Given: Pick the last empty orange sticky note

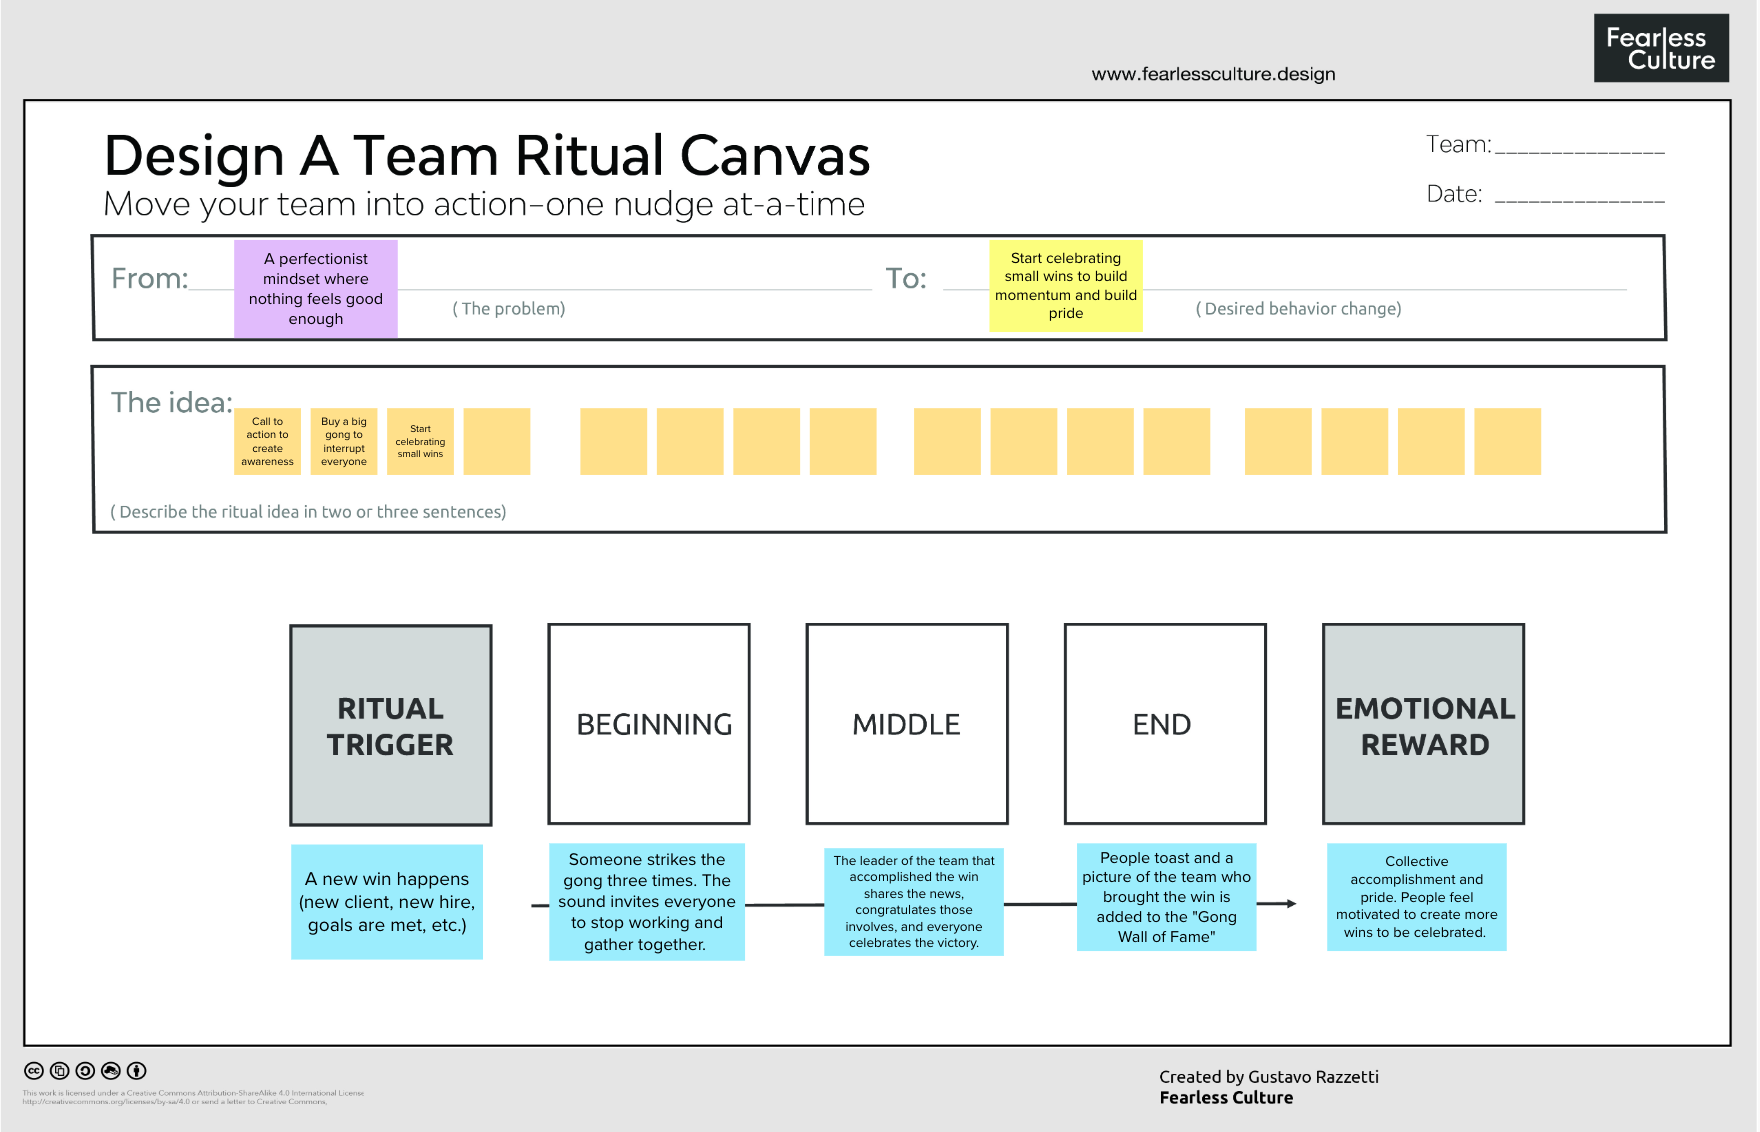Looking at the screenshot, I should pyautogui.click(x=1508, y=441).
